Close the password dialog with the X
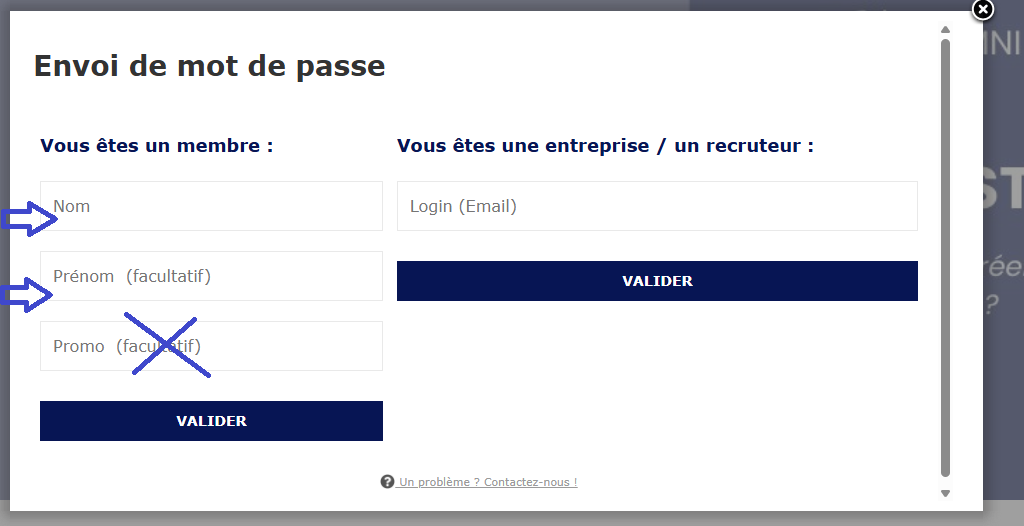 point(983,10)
